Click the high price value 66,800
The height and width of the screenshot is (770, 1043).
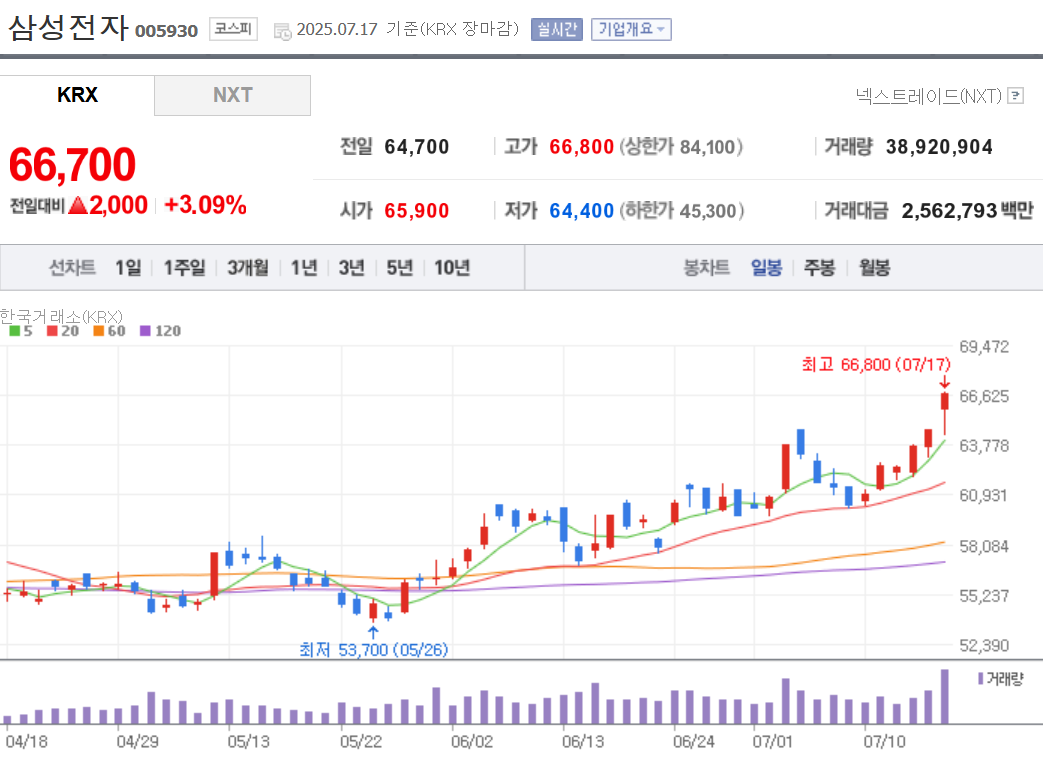tap(581, 147)
